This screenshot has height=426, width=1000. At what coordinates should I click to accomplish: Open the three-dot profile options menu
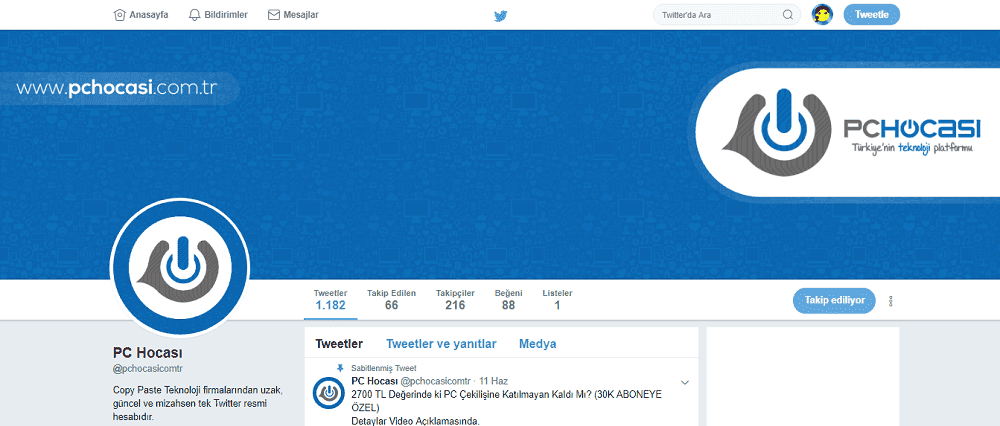point(890,301)
